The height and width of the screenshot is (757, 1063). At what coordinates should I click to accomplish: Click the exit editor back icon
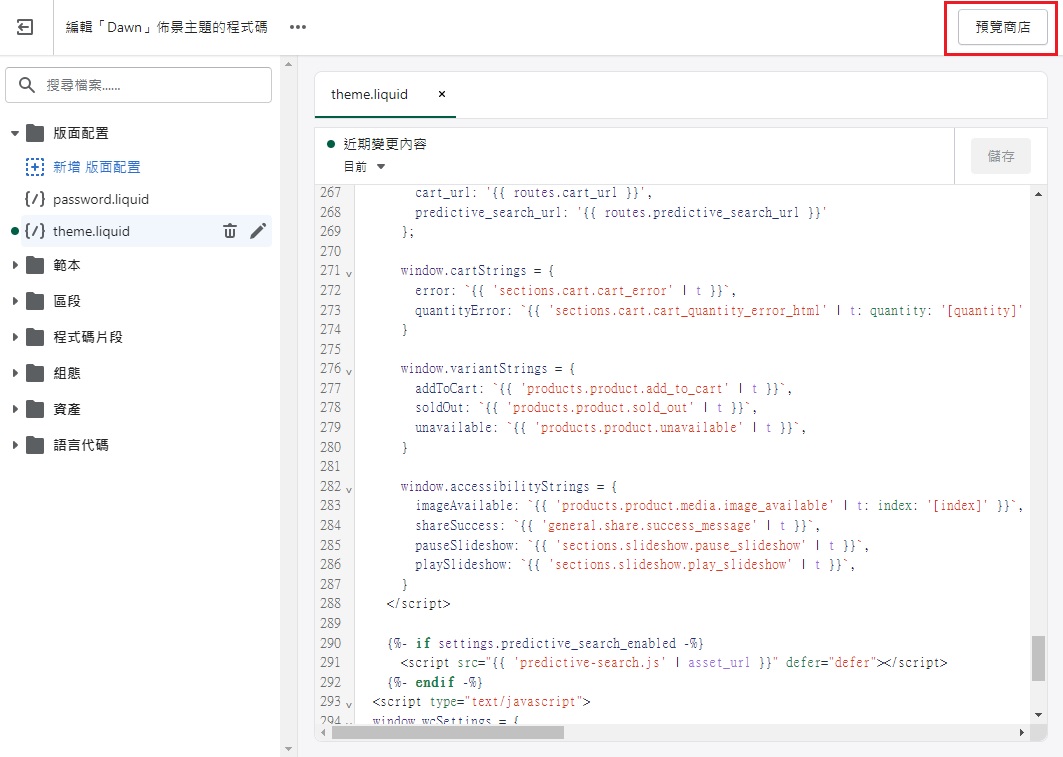[x=25, y=27]
